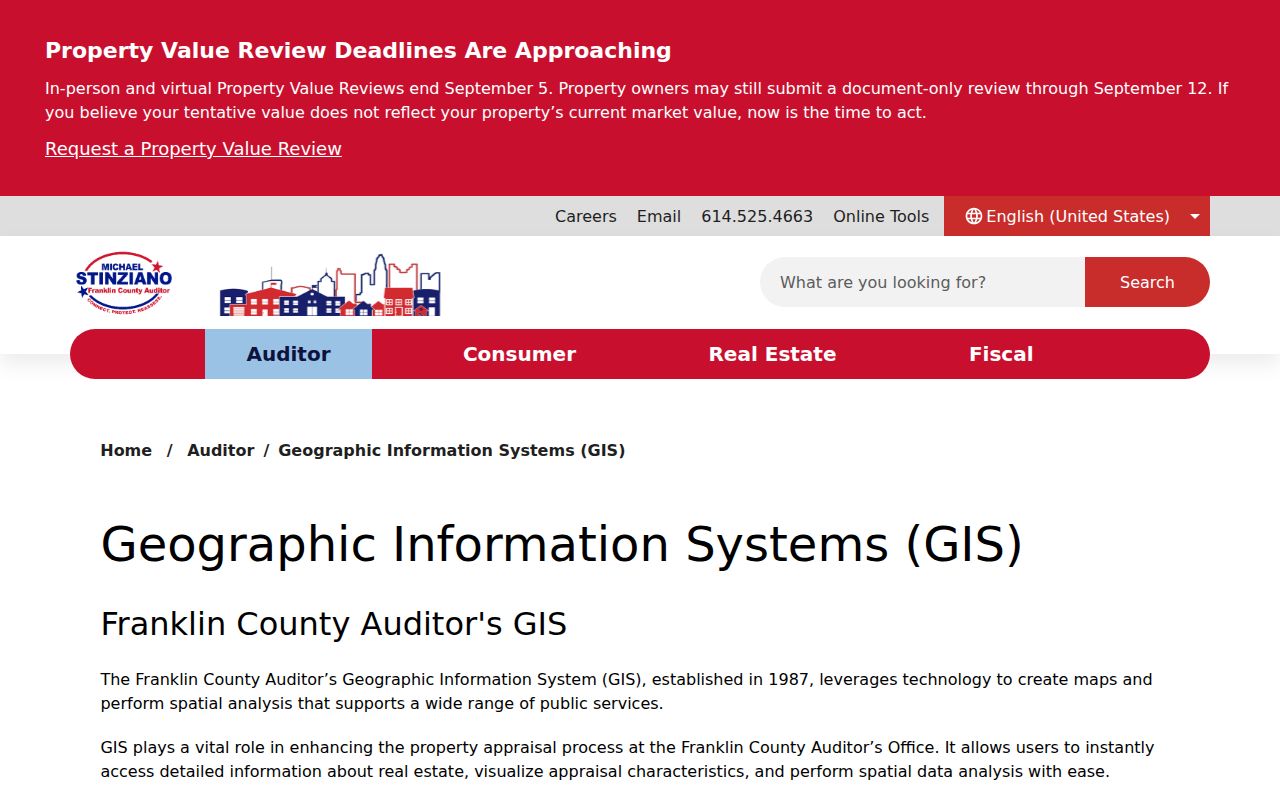Image resolution: width=1280 pixels, height=800 pixels.
Task: Click the 614.525.4663 phone number
Action: point(757,216)
